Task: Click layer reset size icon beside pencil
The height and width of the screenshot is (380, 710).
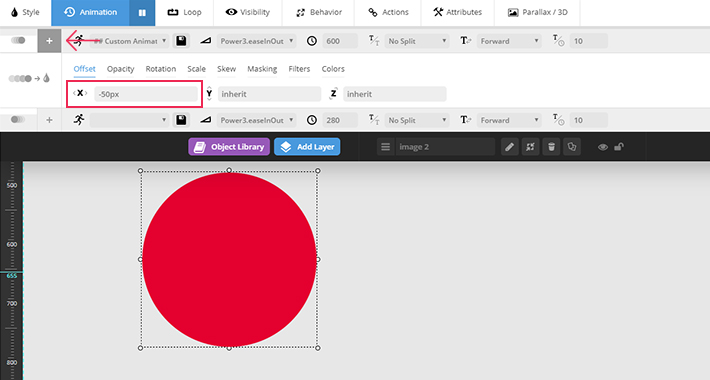Action: pos(530,147)
